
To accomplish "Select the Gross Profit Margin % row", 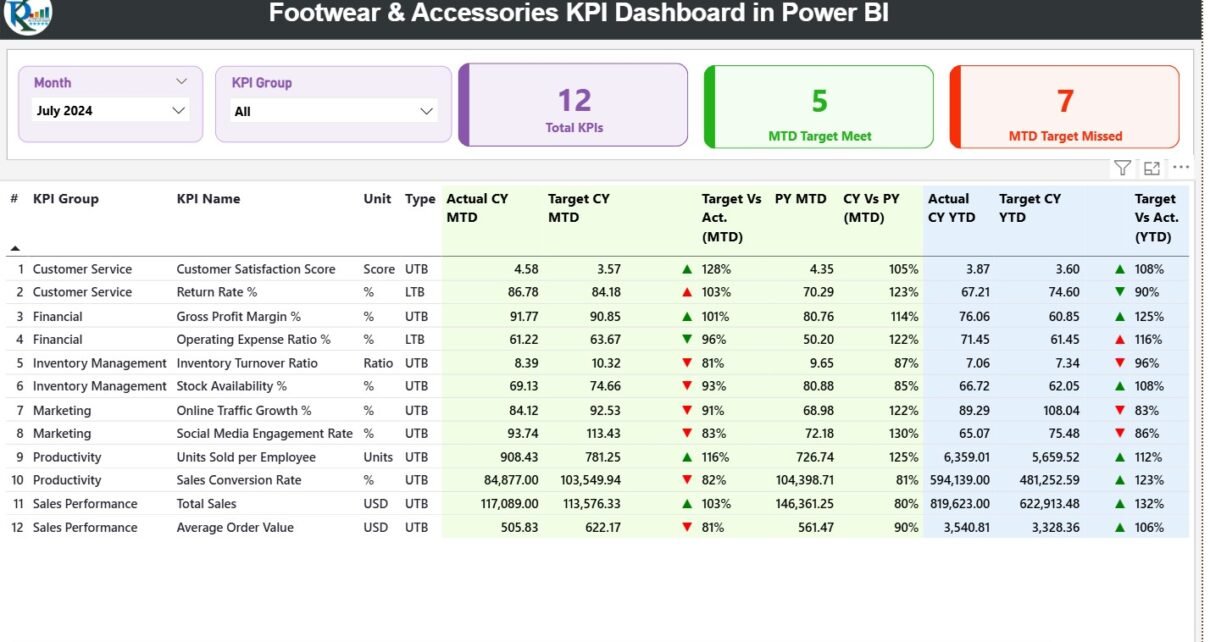I will [x=238, y=316].
